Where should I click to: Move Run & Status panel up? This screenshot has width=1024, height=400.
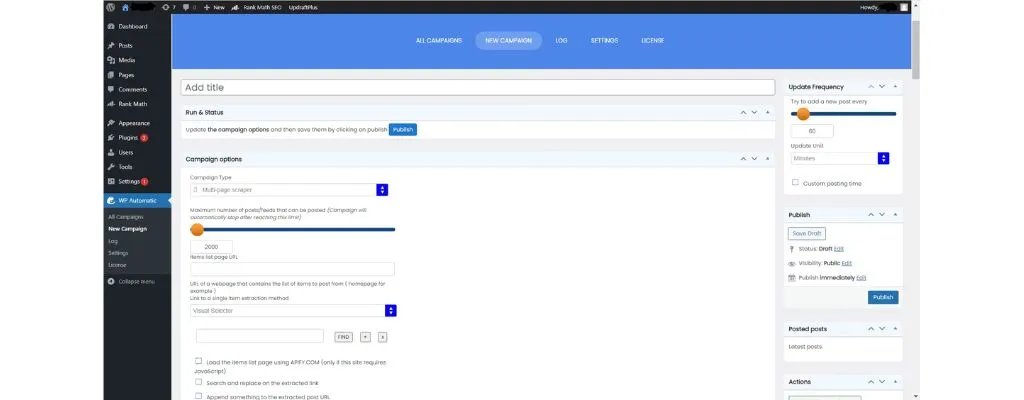(x=743, y=112)
